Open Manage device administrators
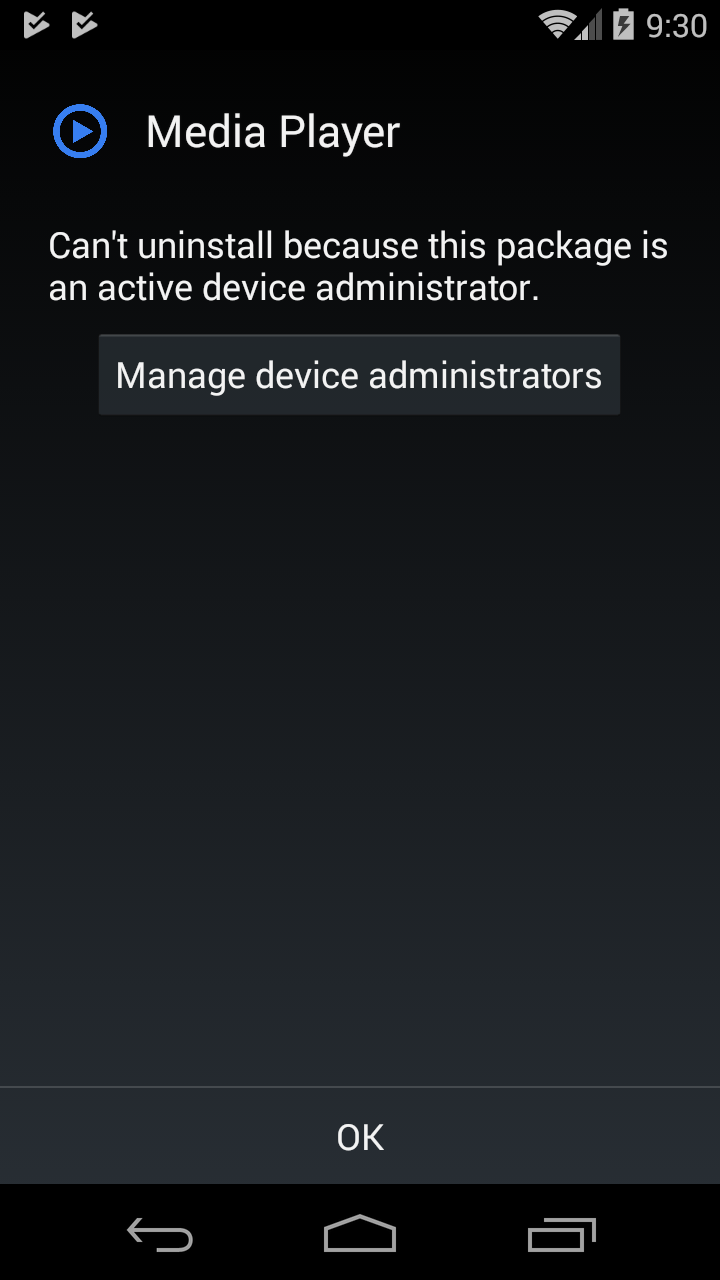This screenshot has width=720, height=1280. [x=359, y=375]
